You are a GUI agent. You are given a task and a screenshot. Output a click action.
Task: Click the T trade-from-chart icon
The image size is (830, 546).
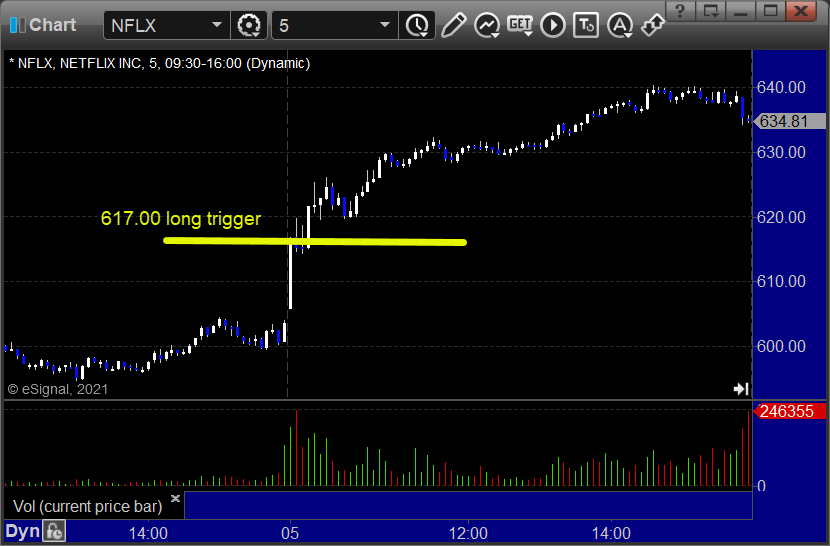(x=586, y=25)
